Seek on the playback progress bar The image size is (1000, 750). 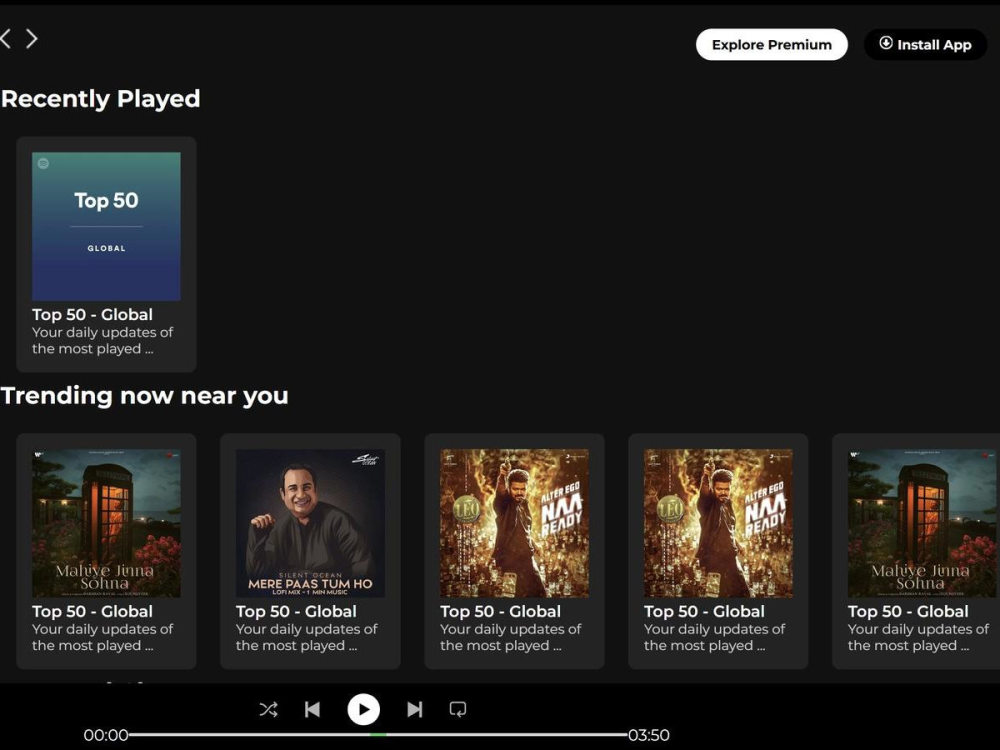click(x=378, y=735)
